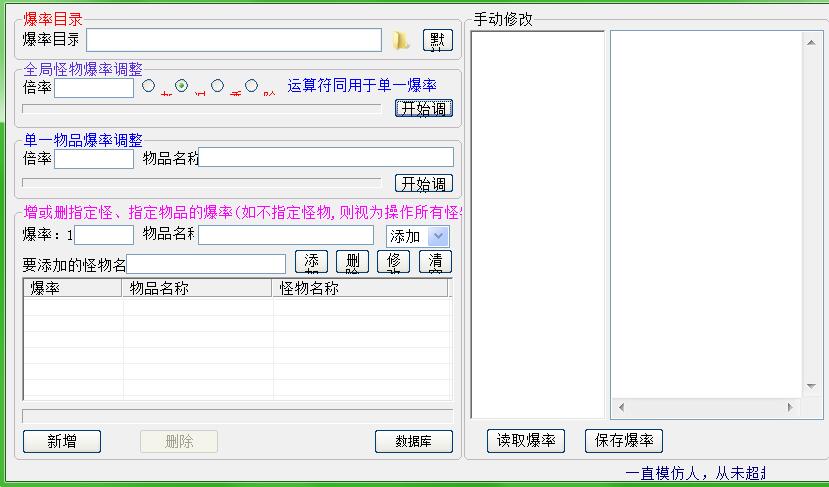Click the 添加 button beside monster name
The height and width of the screenshot is (487, 829).
coord(311,262)
